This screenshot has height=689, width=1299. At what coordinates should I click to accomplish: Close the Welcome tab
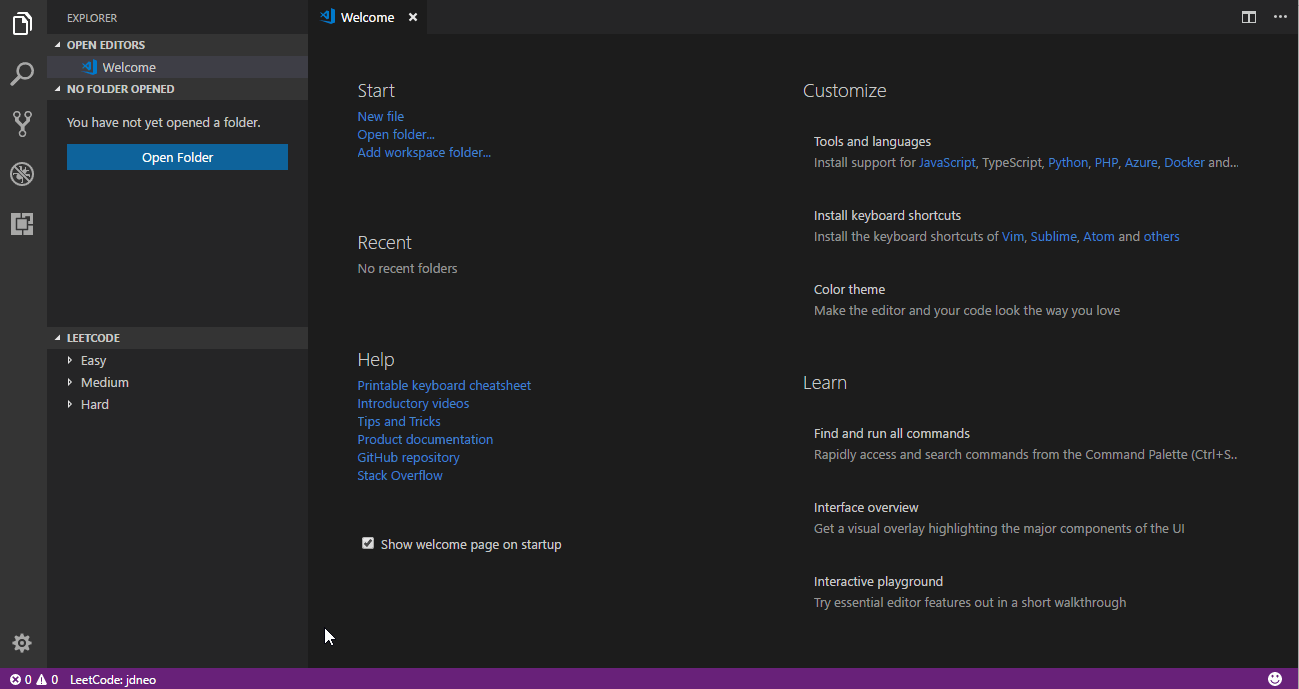coord(413,17)
